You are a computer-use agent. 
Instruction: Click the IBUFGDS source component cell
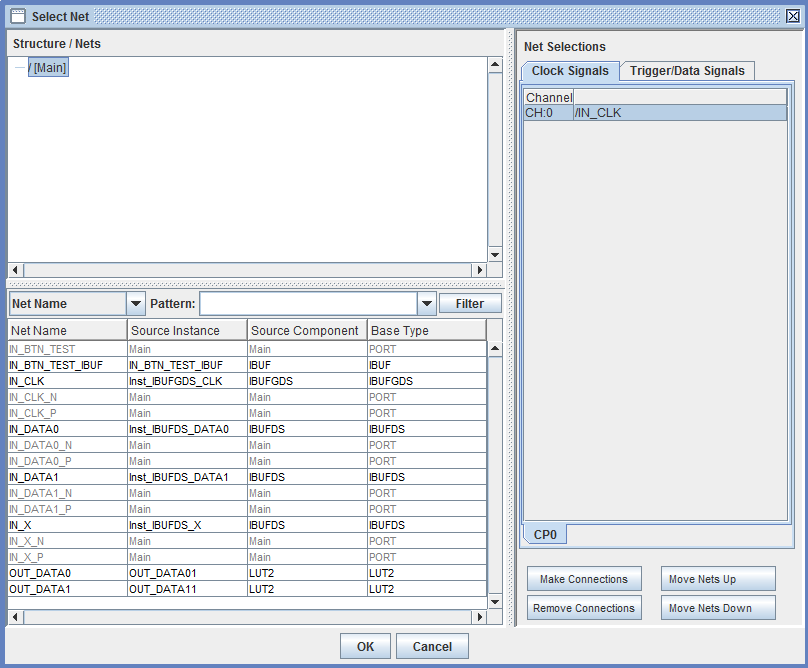point(307,381)
